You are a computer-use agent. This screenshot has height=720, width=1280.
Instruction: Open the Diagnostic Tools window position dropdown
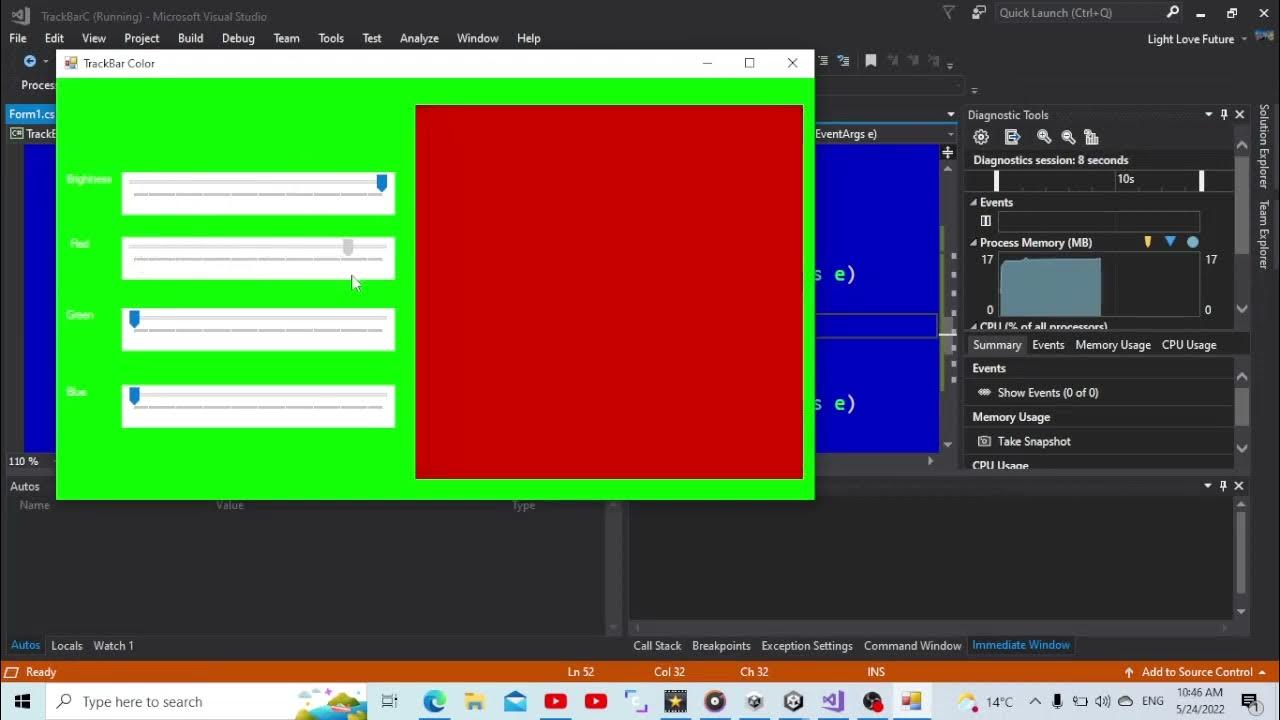(1208, 115)
